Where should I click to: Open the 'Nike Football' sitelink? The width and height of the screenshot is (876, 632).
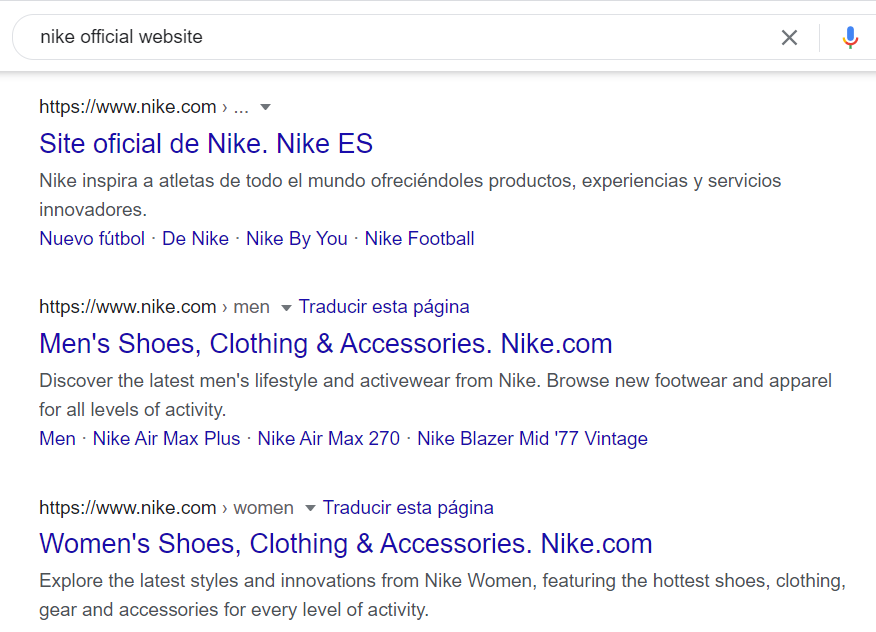(419, 238)
